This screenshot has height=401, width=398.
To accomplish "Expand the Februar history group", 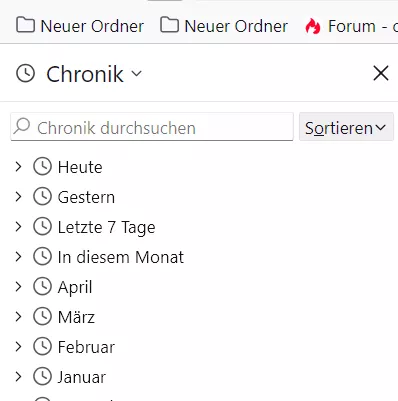I will [x=18, y=346].
